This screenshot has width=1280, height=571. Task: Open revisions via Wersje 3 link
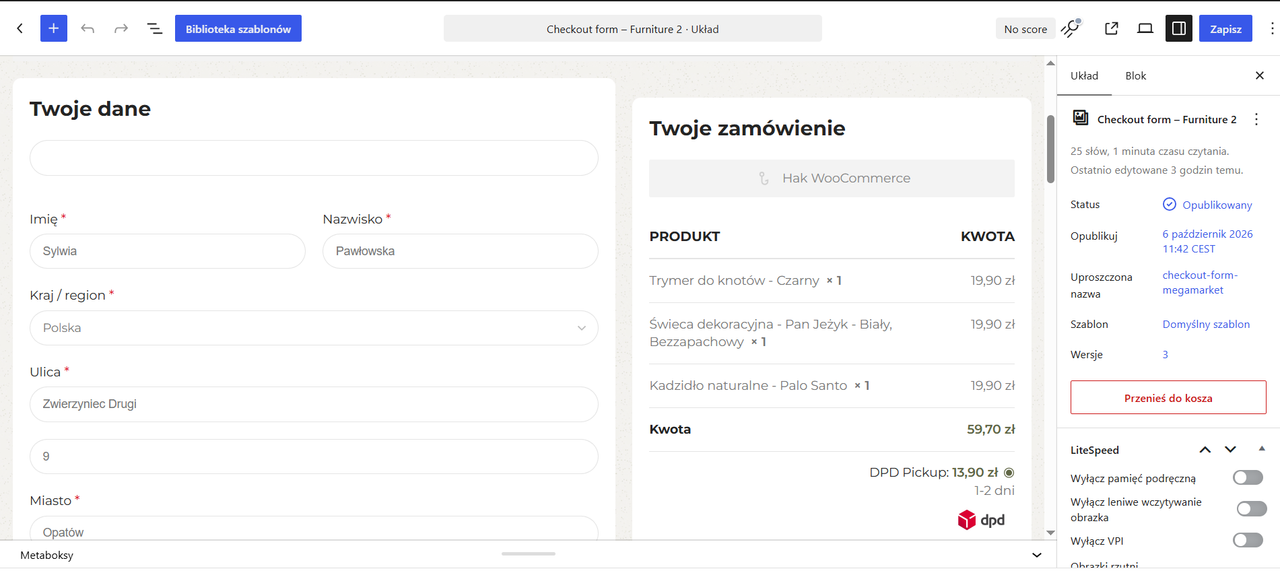click(1165, 355)
